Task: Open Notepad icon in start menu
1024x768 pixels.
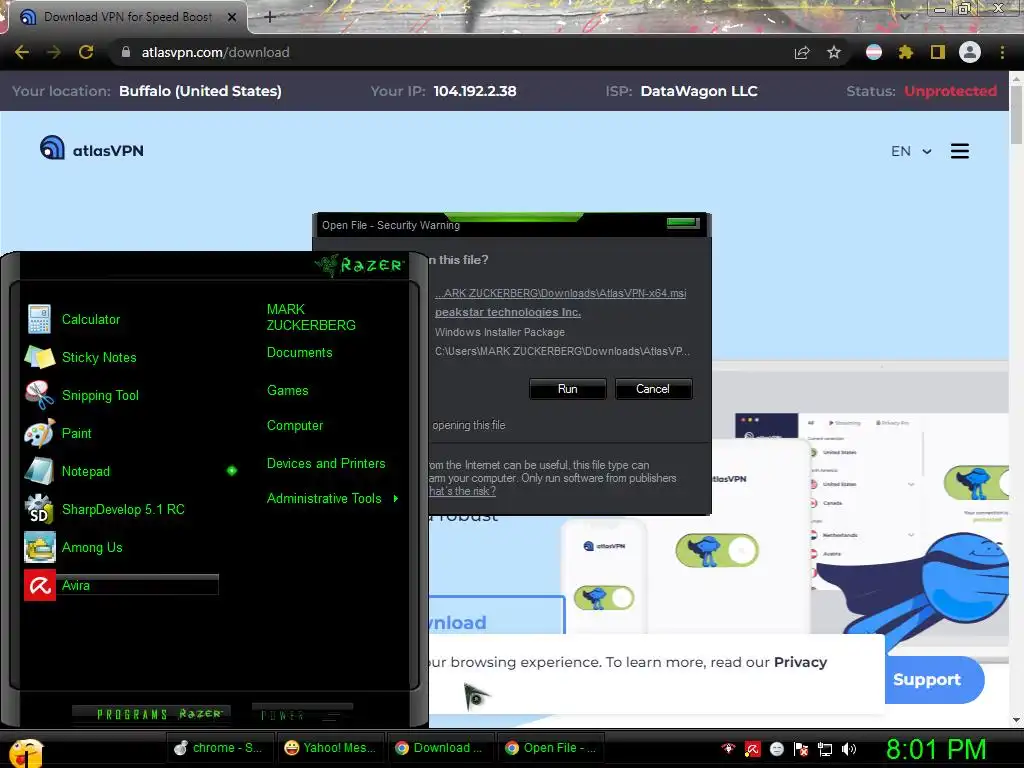Action: tap(39, 471)
